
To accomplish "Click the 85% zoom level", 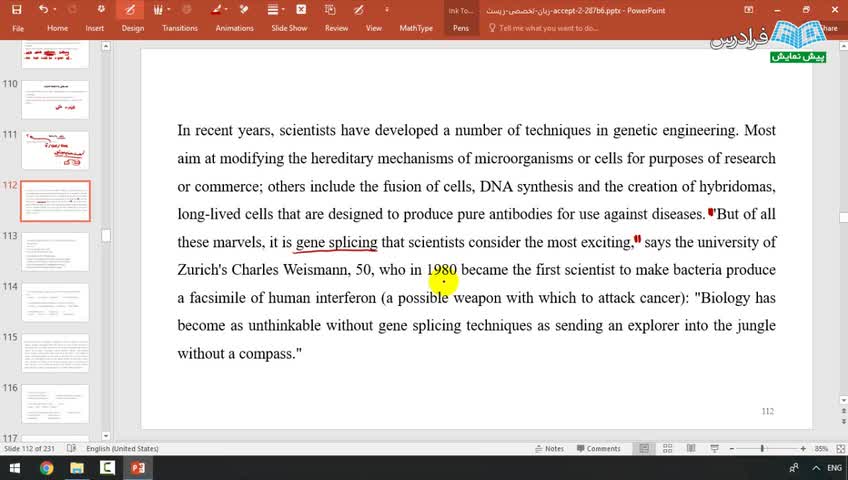I will click(x=821, y=449).
